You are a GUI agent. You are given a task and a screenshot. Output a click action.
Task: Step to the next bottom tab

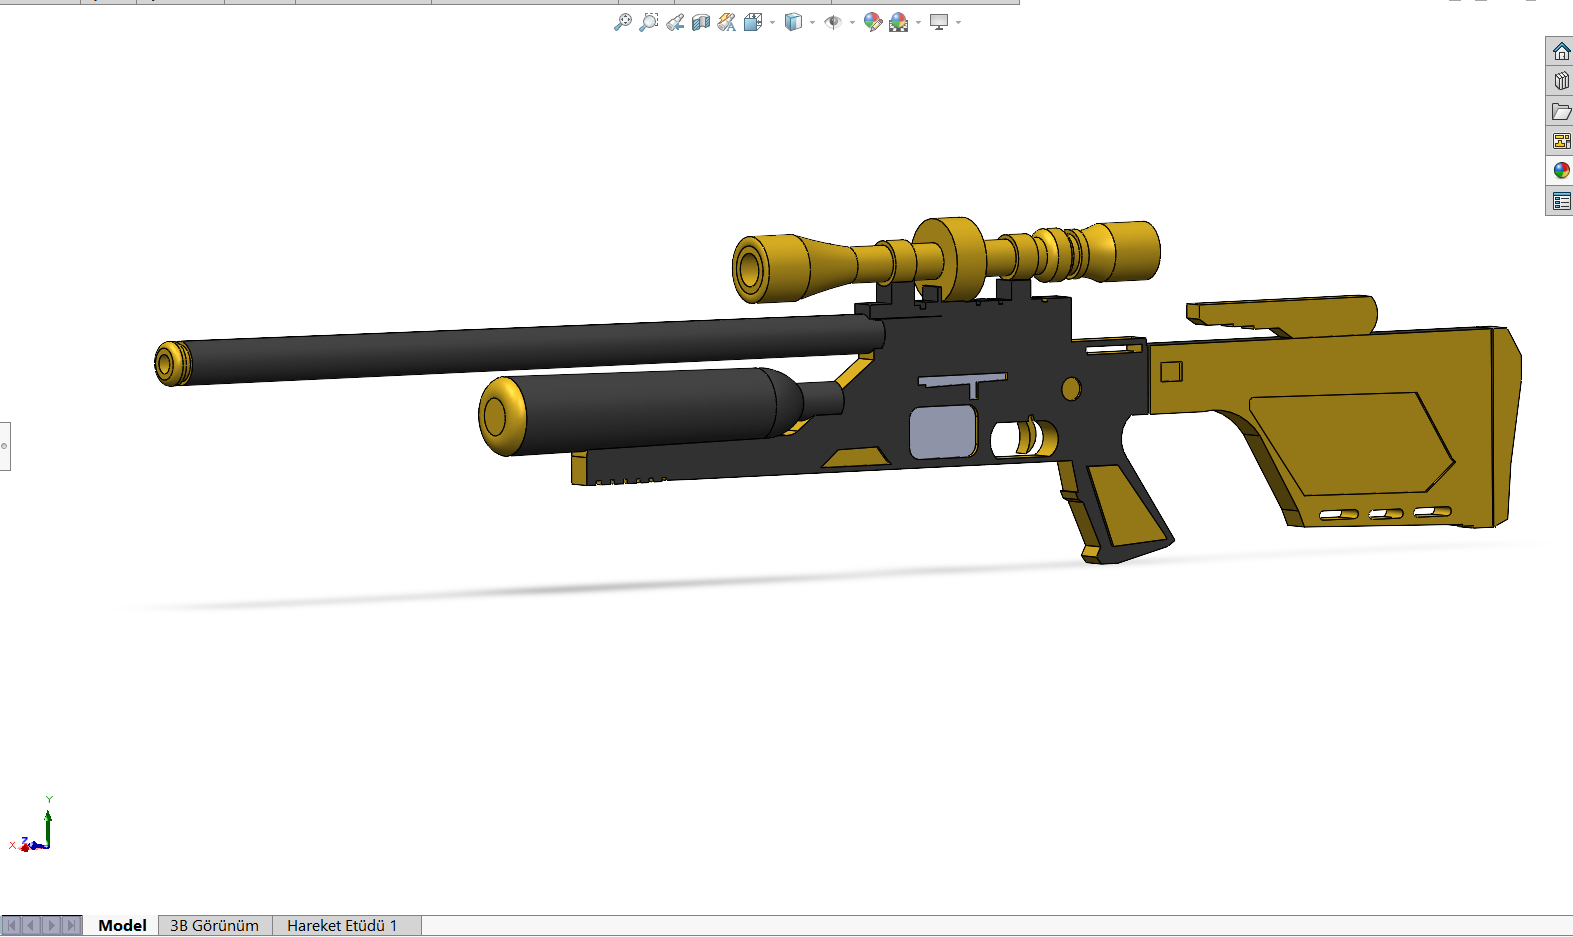(51, 926)
